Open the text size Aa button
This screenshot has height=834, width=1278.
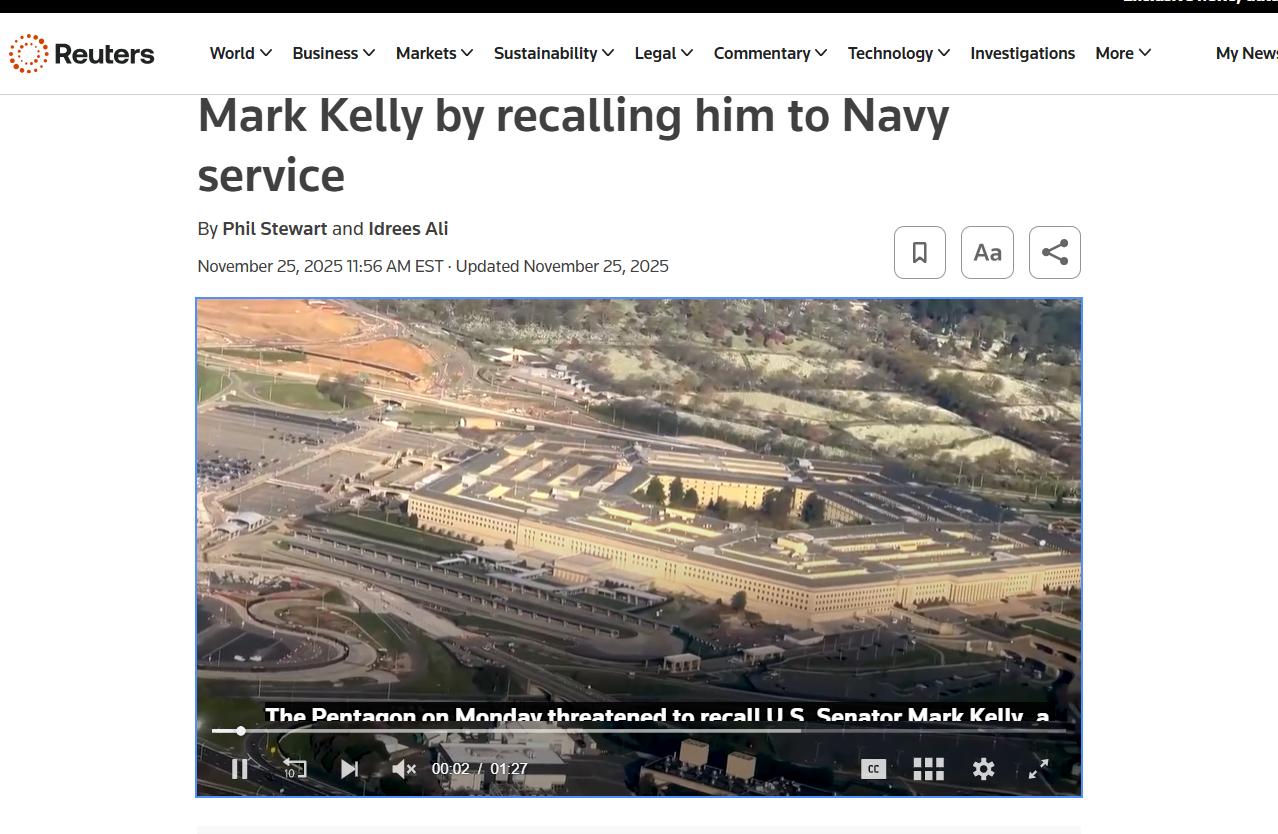pos(987,252)
